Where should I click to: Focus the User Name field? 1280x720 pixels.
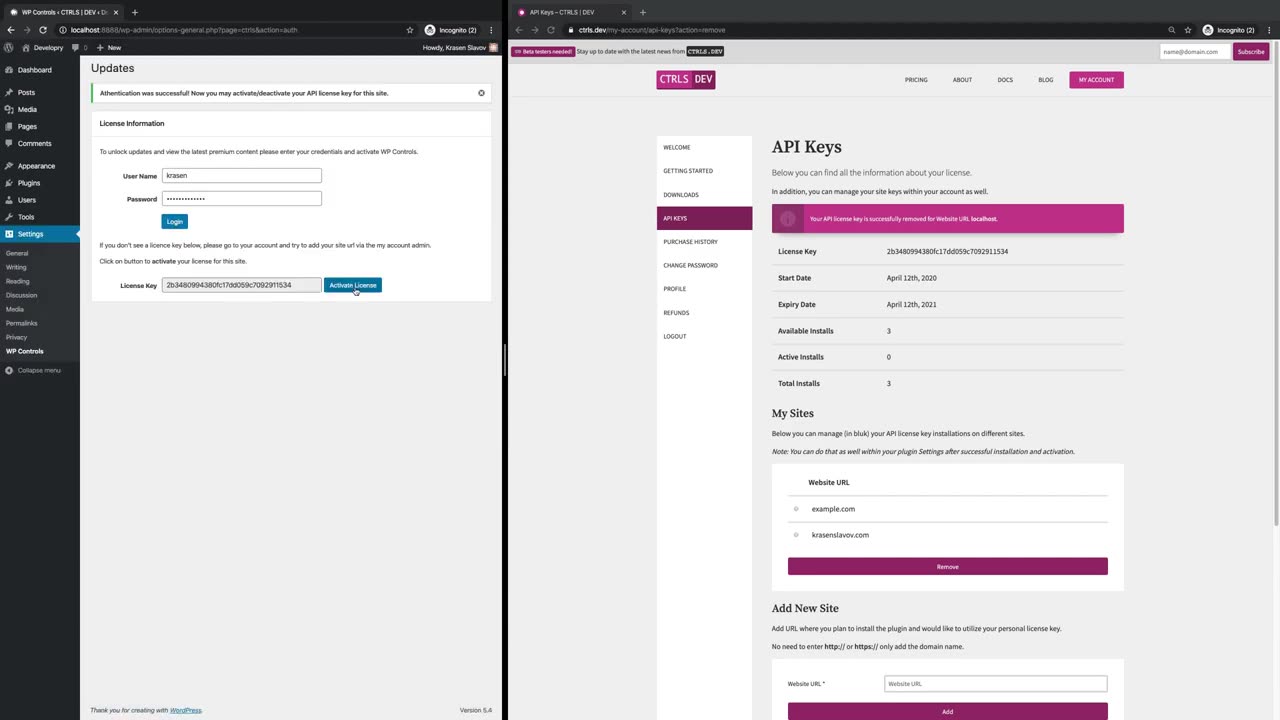click(x=242, y=175)
